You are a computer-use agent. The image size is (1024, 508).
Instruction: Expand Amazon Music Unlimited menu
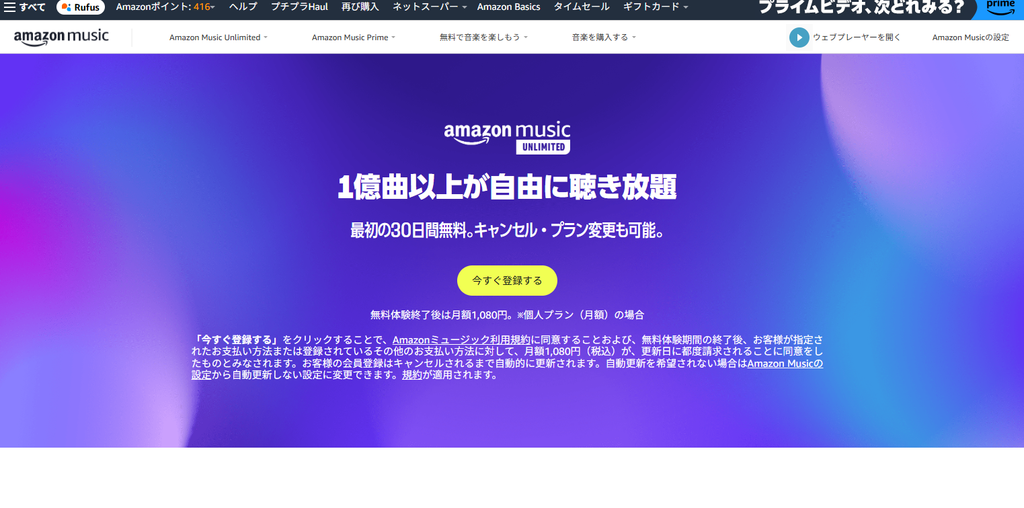[218, 37]
